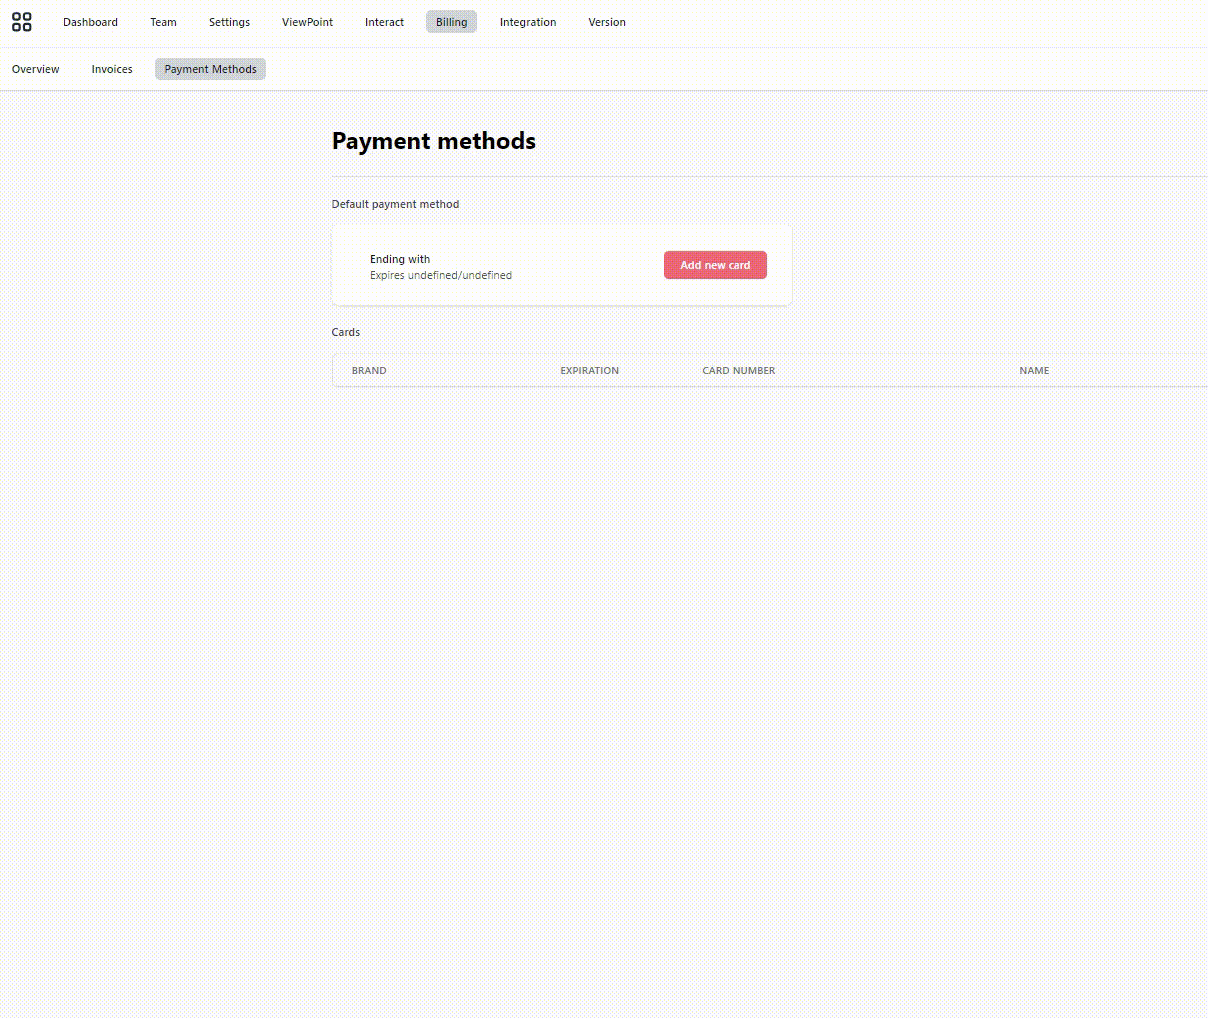Switch to the Invoices tab

pos(112,69)
